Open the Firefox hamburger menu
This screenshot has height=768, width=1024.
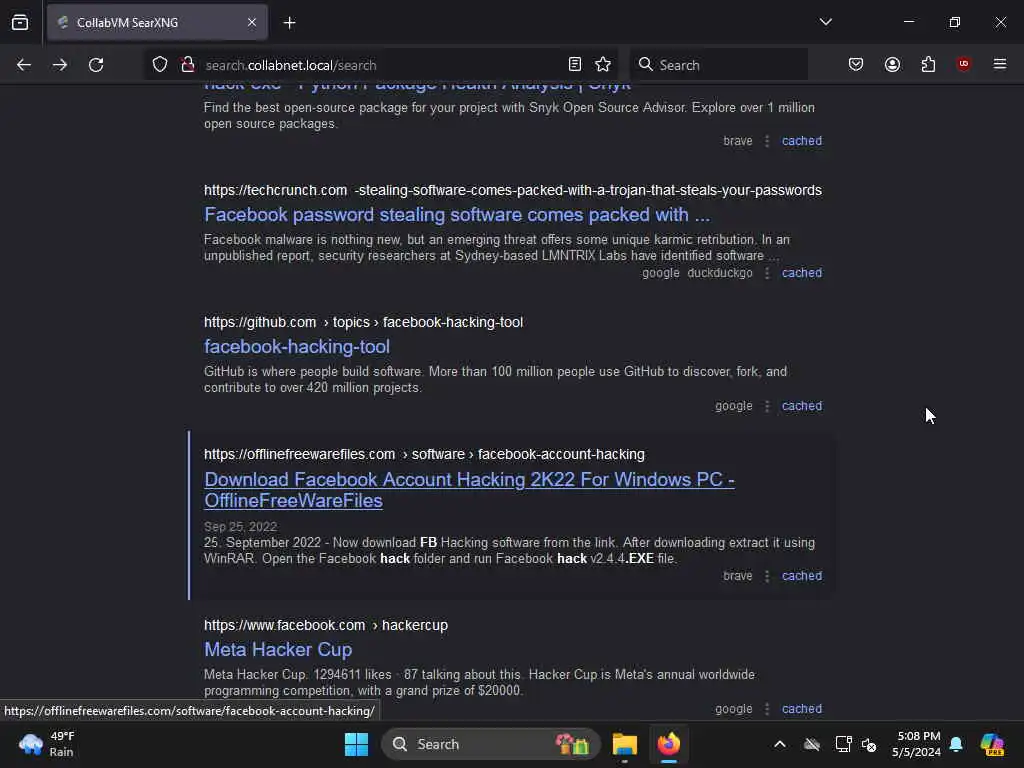click(x=1000, y=64)
